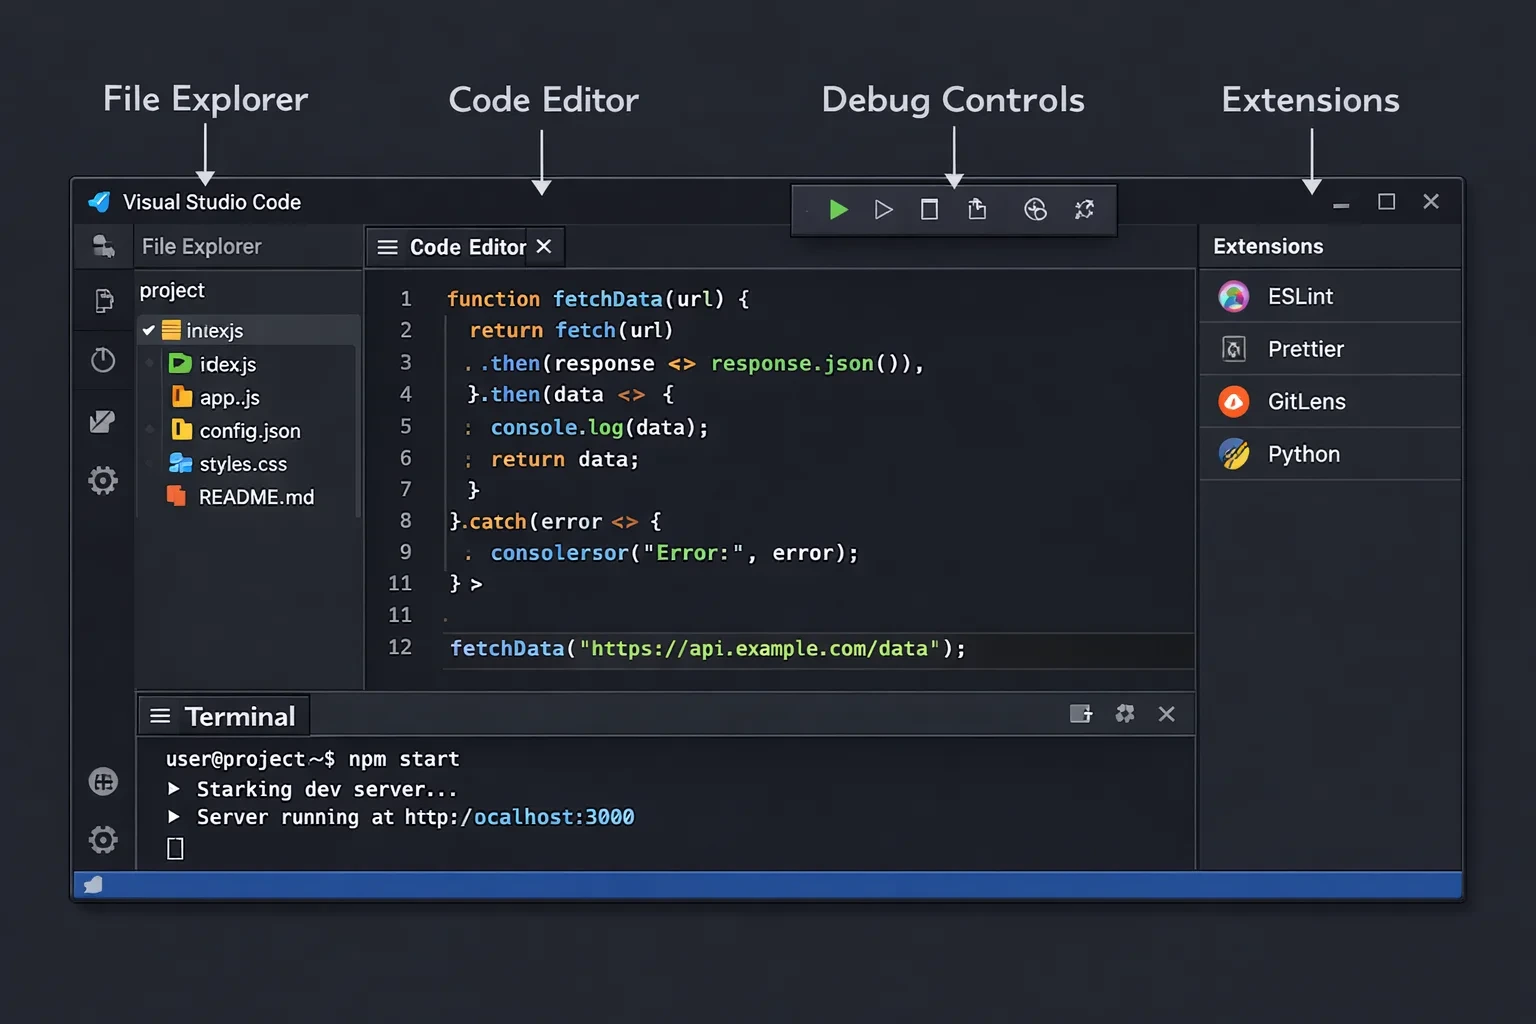Click the new terminal icon in Terminal header

tap(1081, 714)
